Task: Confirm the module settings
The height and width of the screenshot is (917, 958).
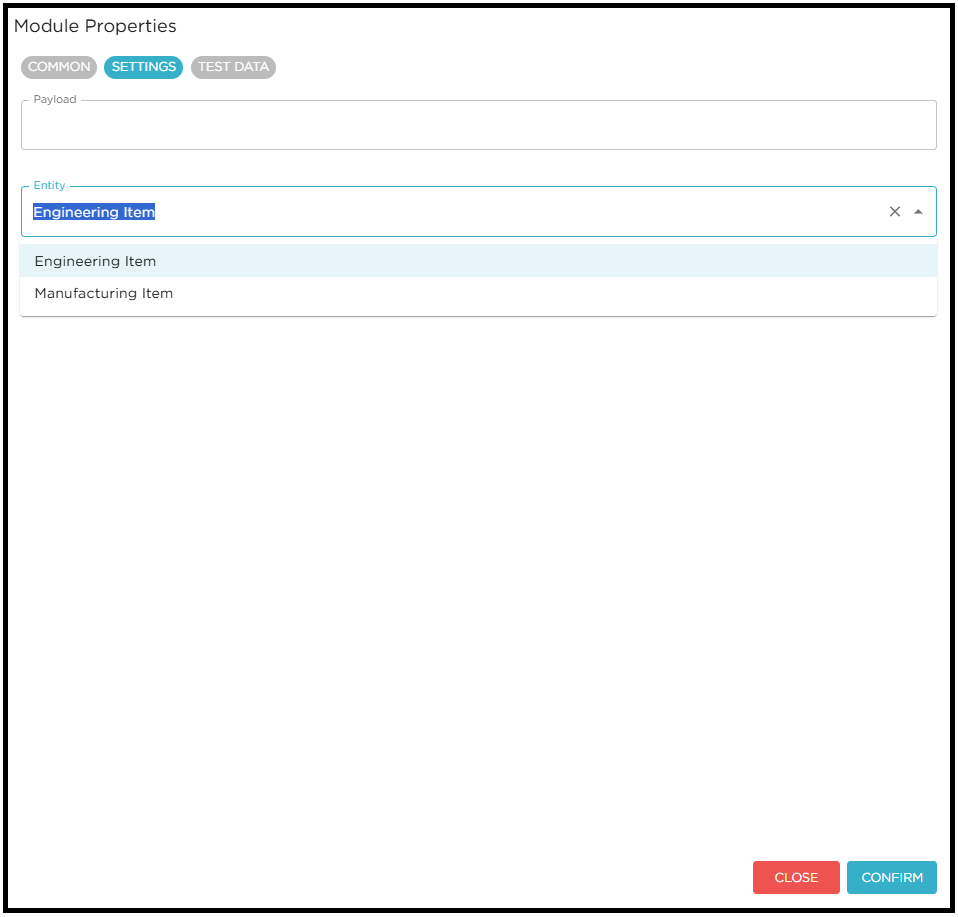Action: (891, 877)
